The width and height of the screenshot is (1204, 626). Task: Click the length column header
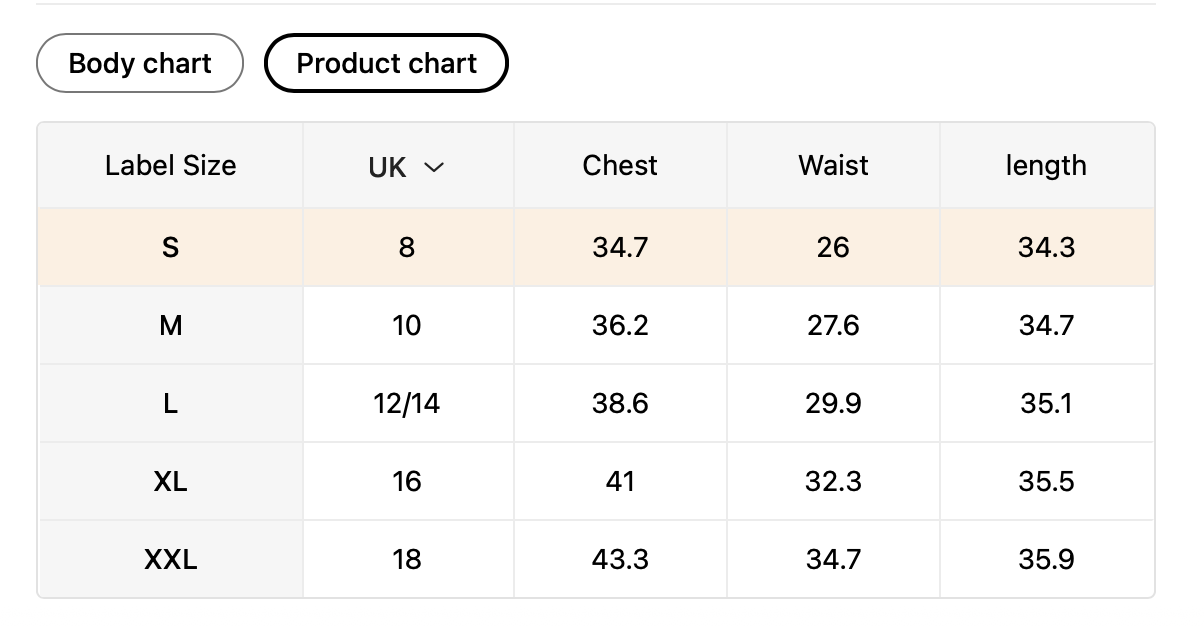click(1046, 166)
